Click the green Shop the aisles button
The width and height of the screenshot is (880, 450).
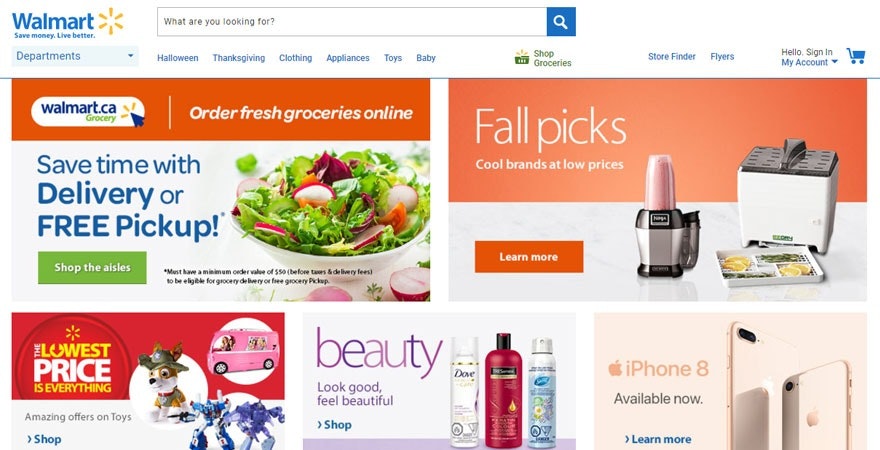[x=93, y=268]
